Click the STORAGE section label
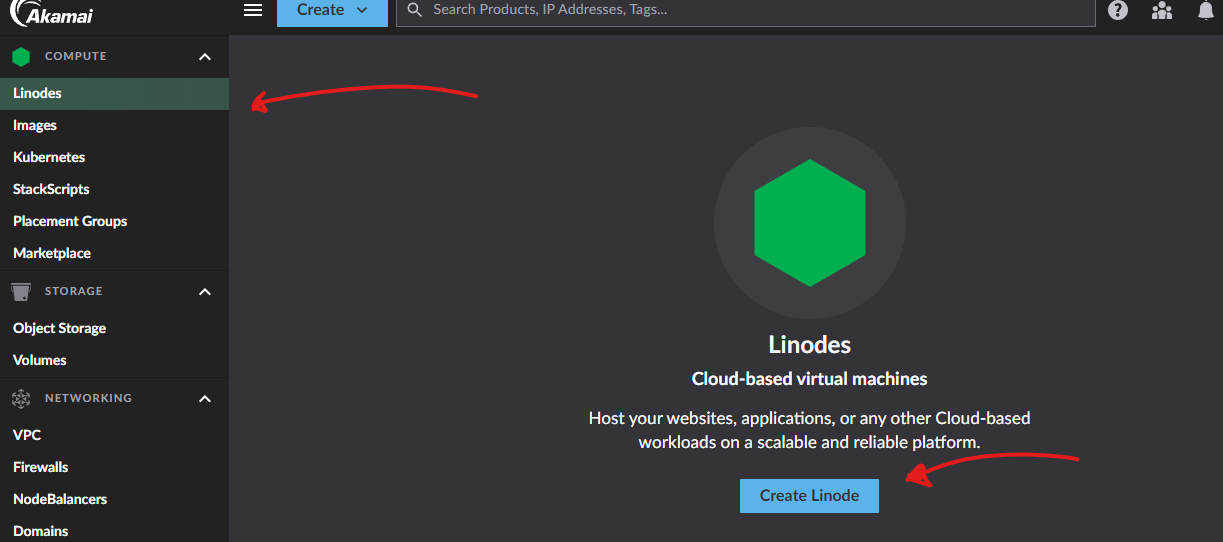 [x=74, y=291]
